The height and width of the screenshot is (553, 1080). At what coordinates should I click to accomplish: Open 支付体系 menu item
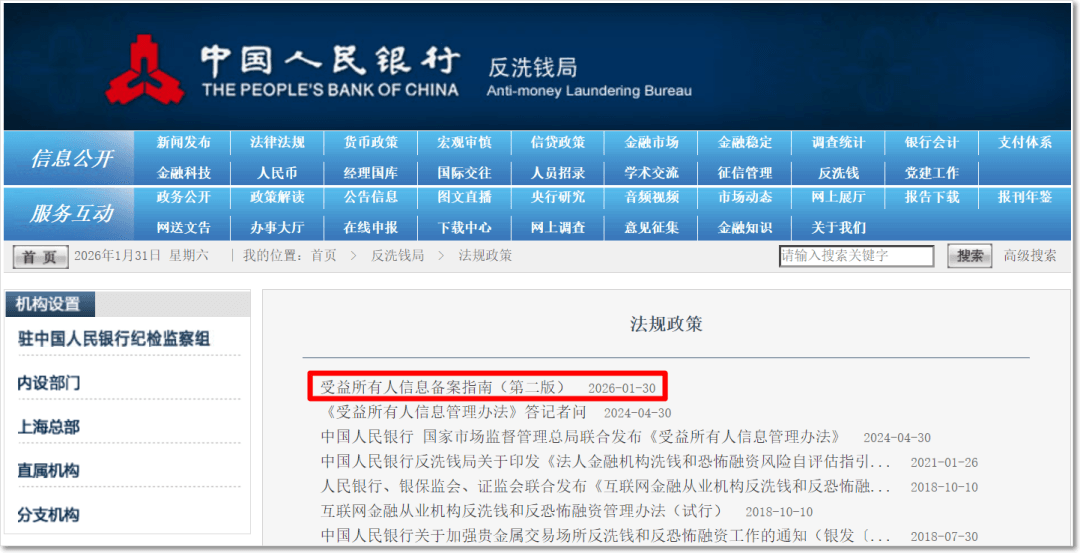coord(1025,143)
